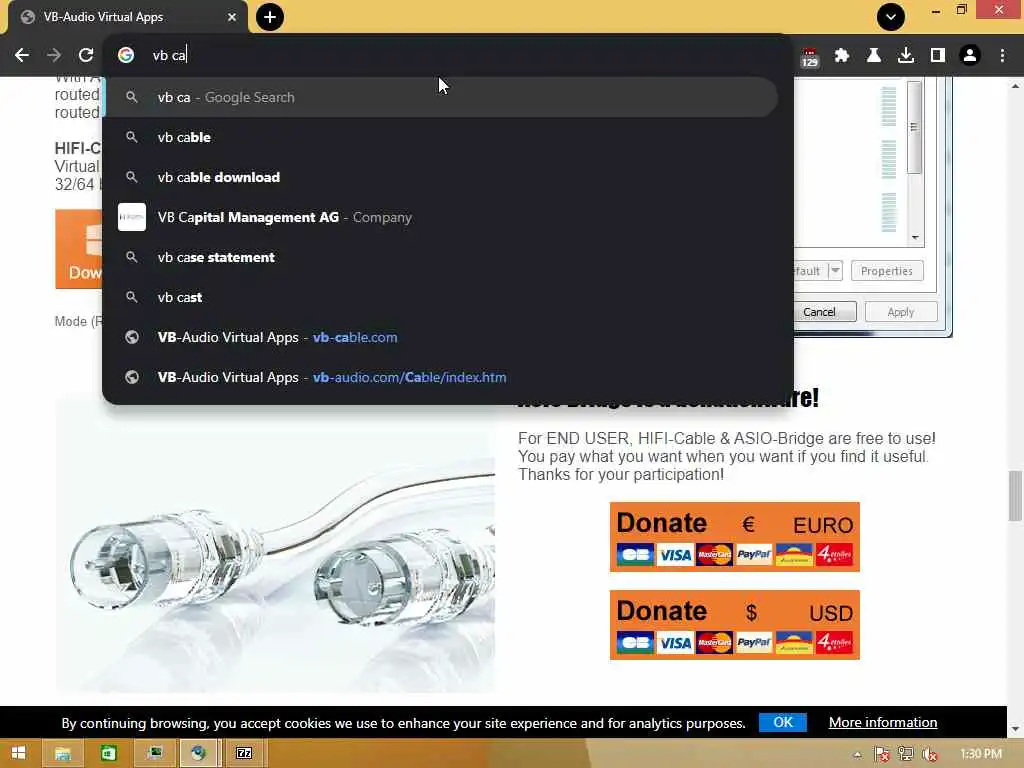Select 'VB Capital Management AG' suggestion
This screenshot has height=768, width=1024.
tap(441, 217)
